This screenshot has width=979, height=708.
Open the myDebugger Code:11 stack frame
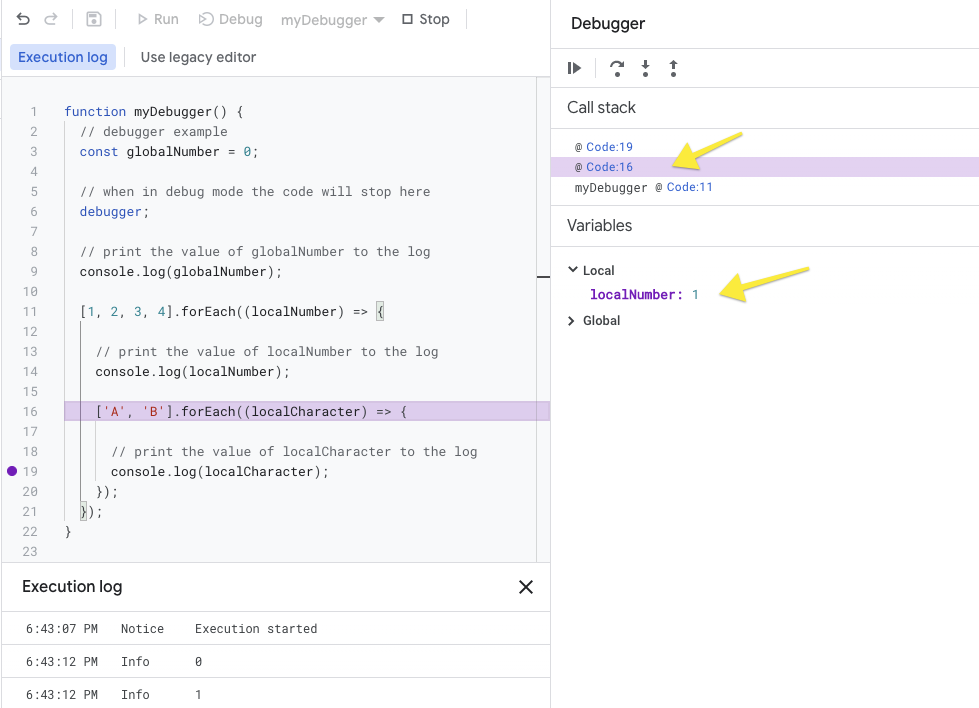point(643,187)
